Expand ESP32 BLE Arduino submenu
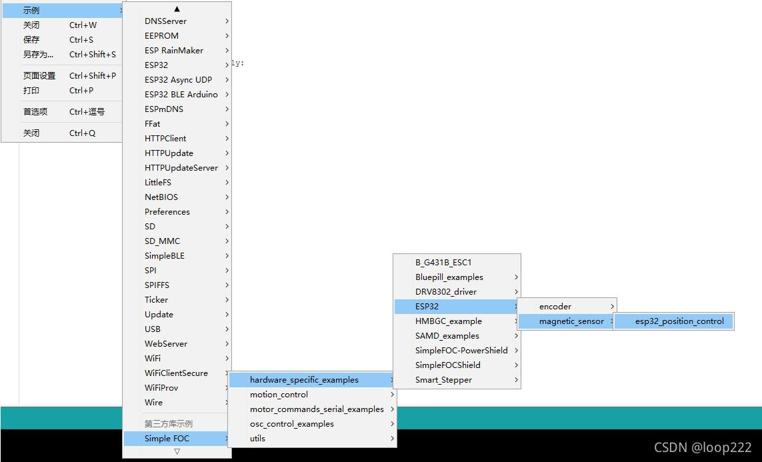762x462 pixels. pos(177,95)
